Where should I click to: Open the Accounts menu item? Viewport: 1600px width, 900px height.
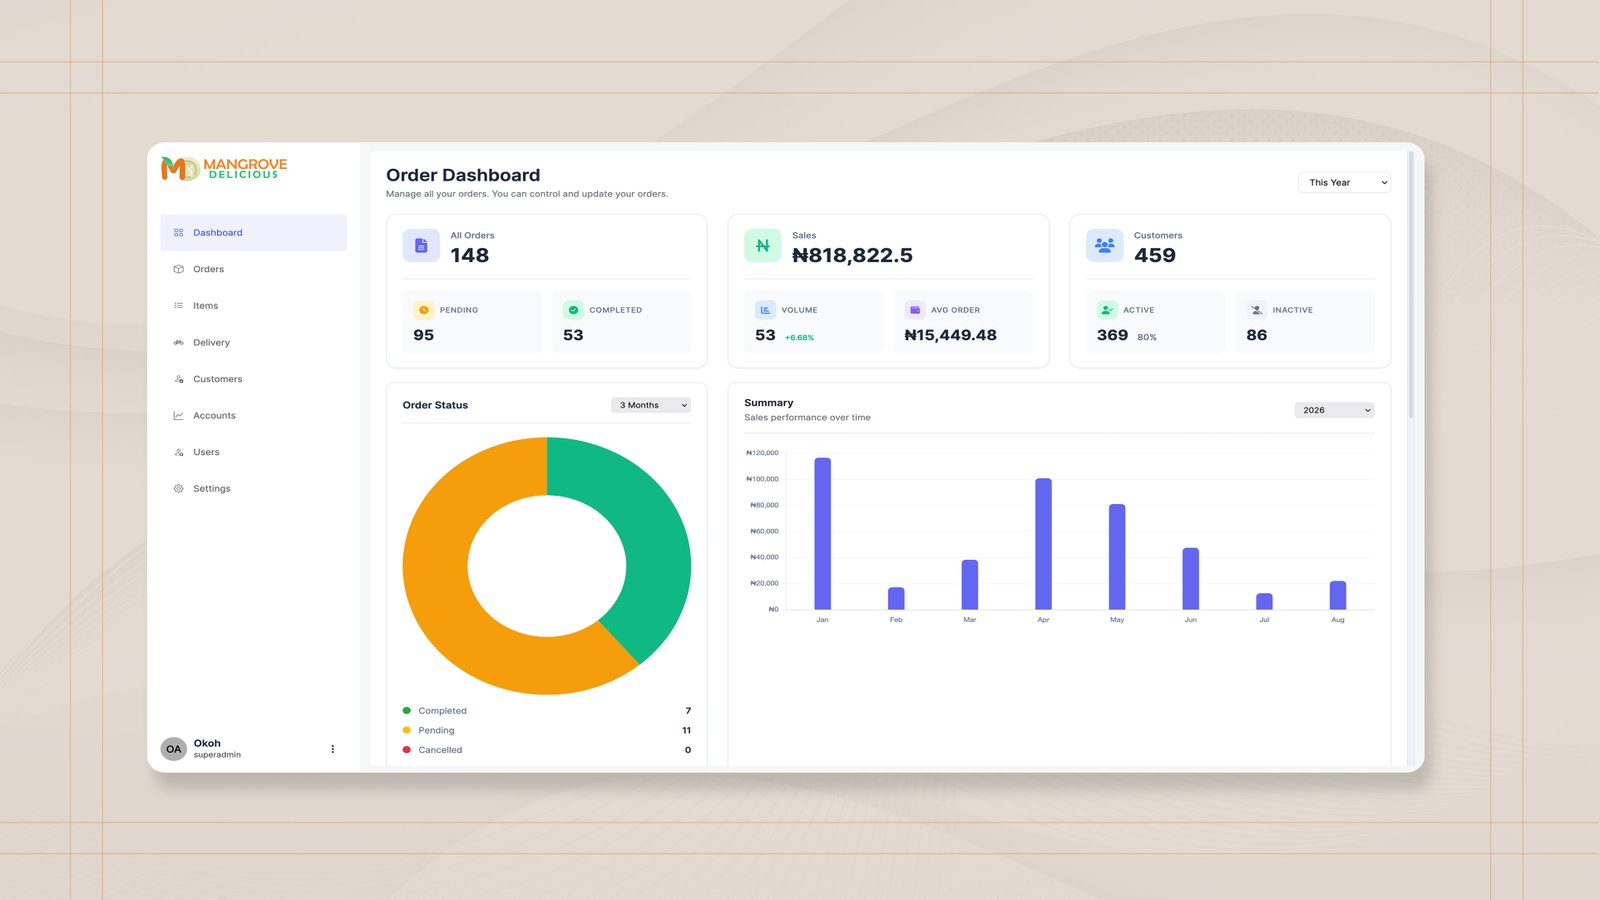253,416
